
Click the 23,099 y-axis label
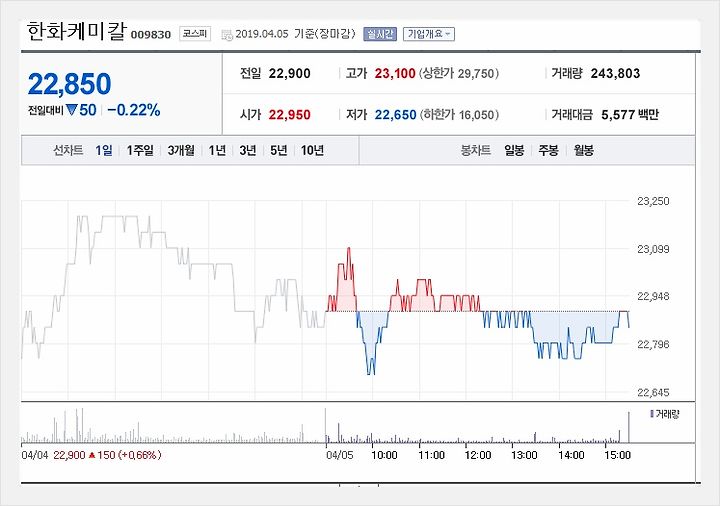[653, 249]
